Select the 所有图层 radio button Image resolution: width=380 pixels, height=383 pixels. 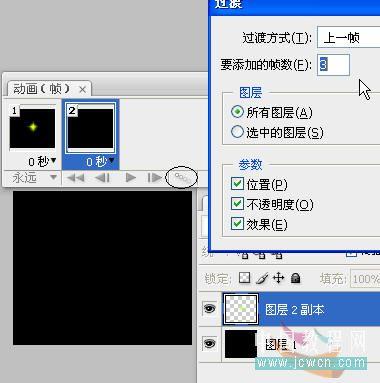click(237, 112)
